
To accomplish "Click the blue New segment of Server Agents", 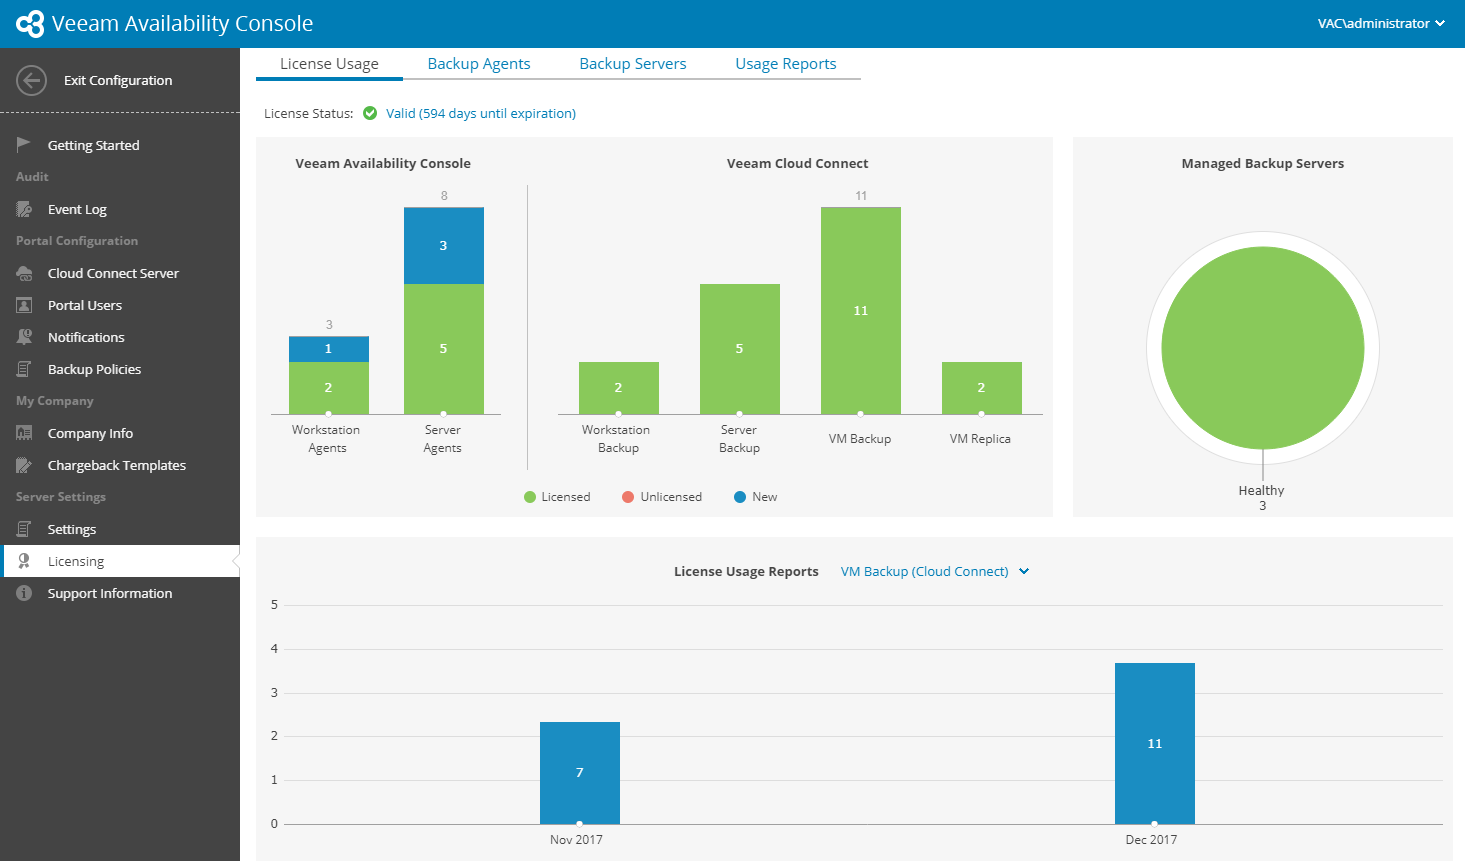I will tap(444, 245).
